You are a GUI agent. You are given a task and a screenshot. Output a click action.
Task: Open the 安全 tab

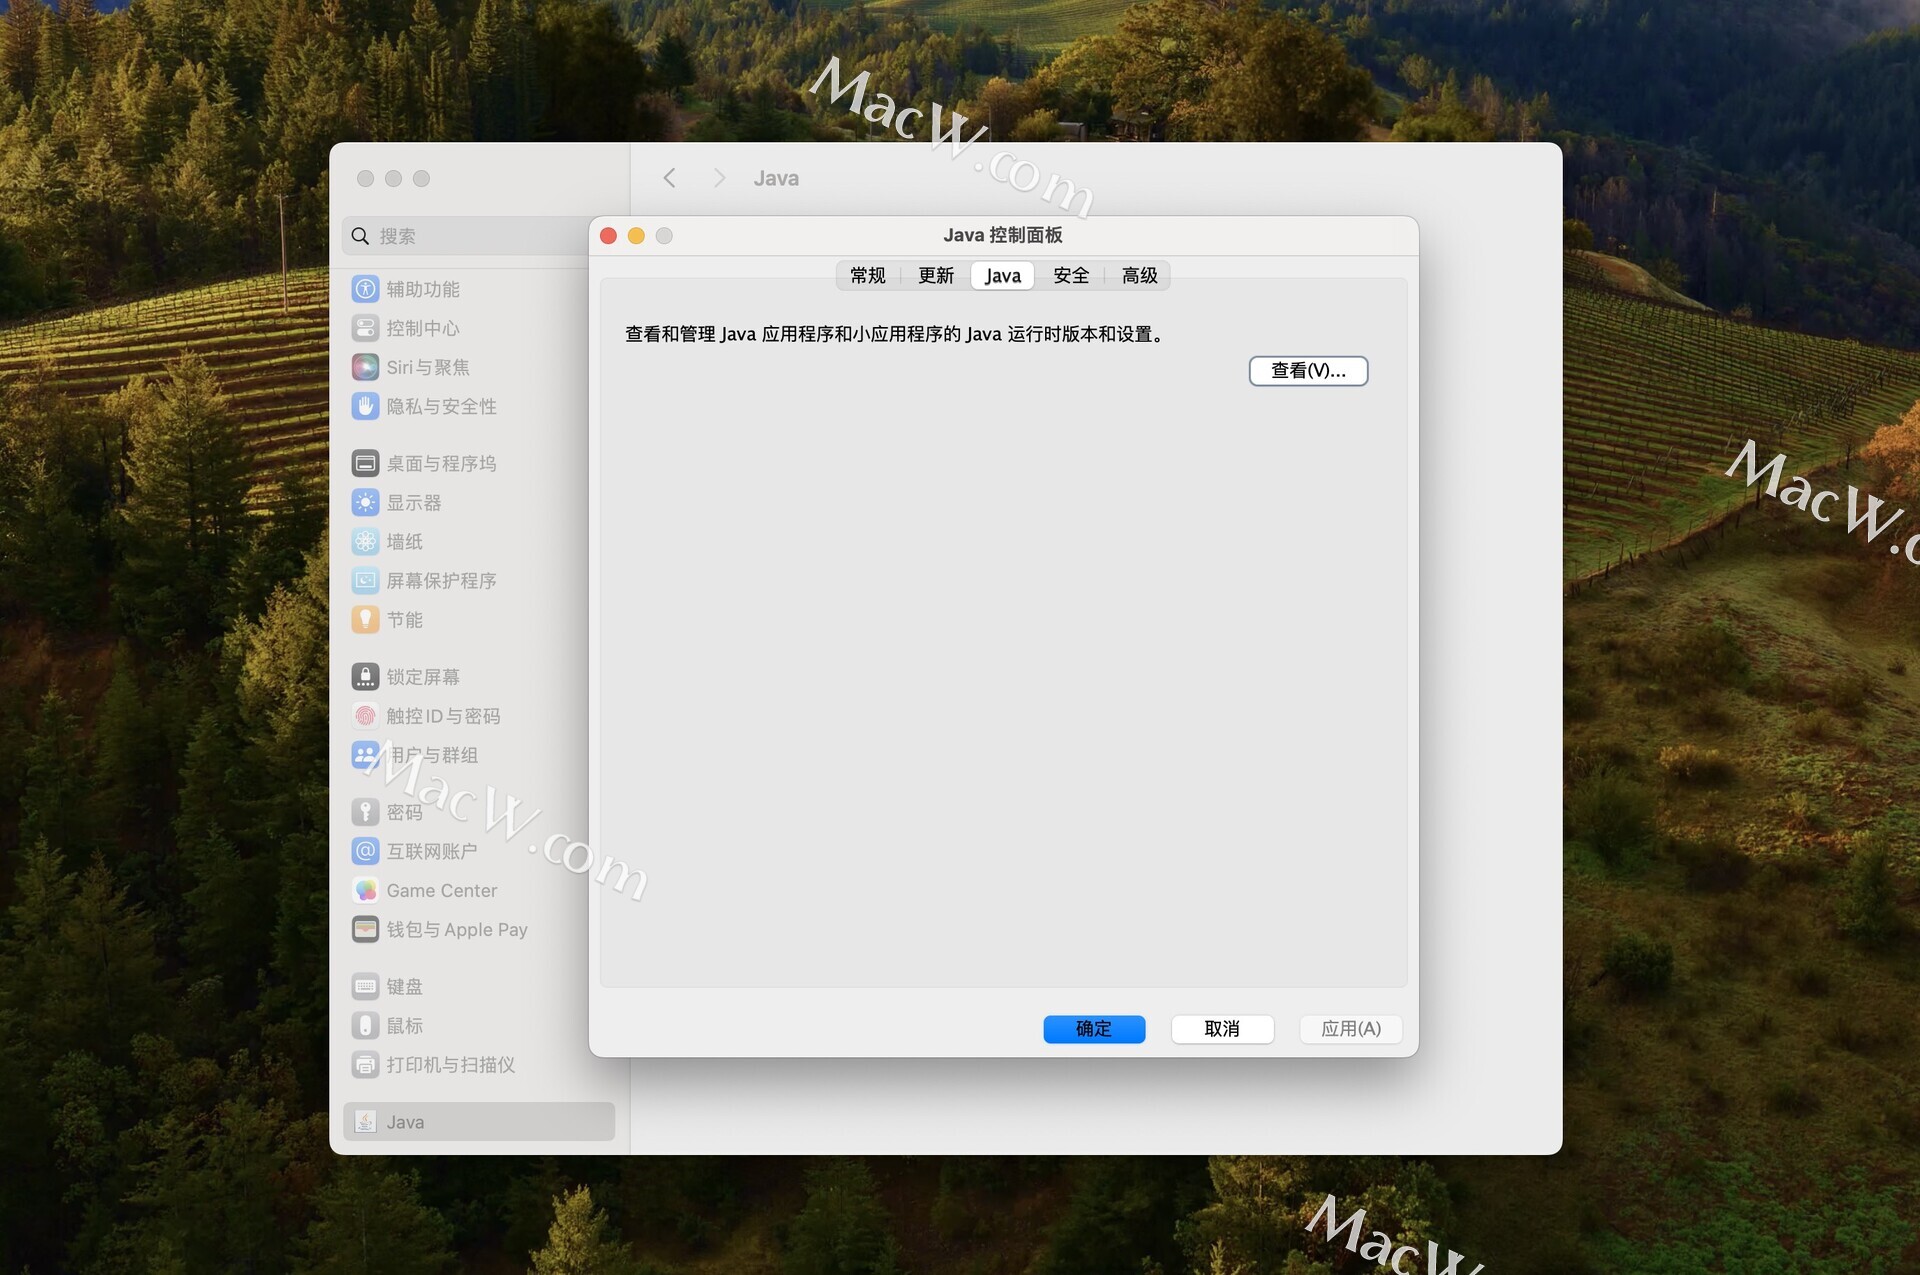1071,276
